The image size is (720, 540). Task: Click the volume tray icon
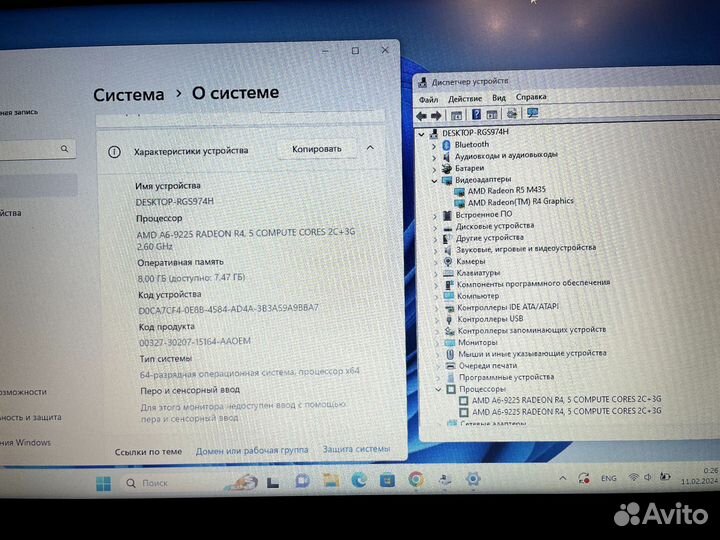point(648,477)
